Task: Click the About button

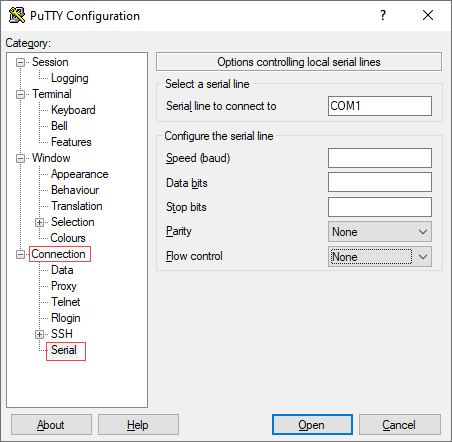Action: click(51, 425)
